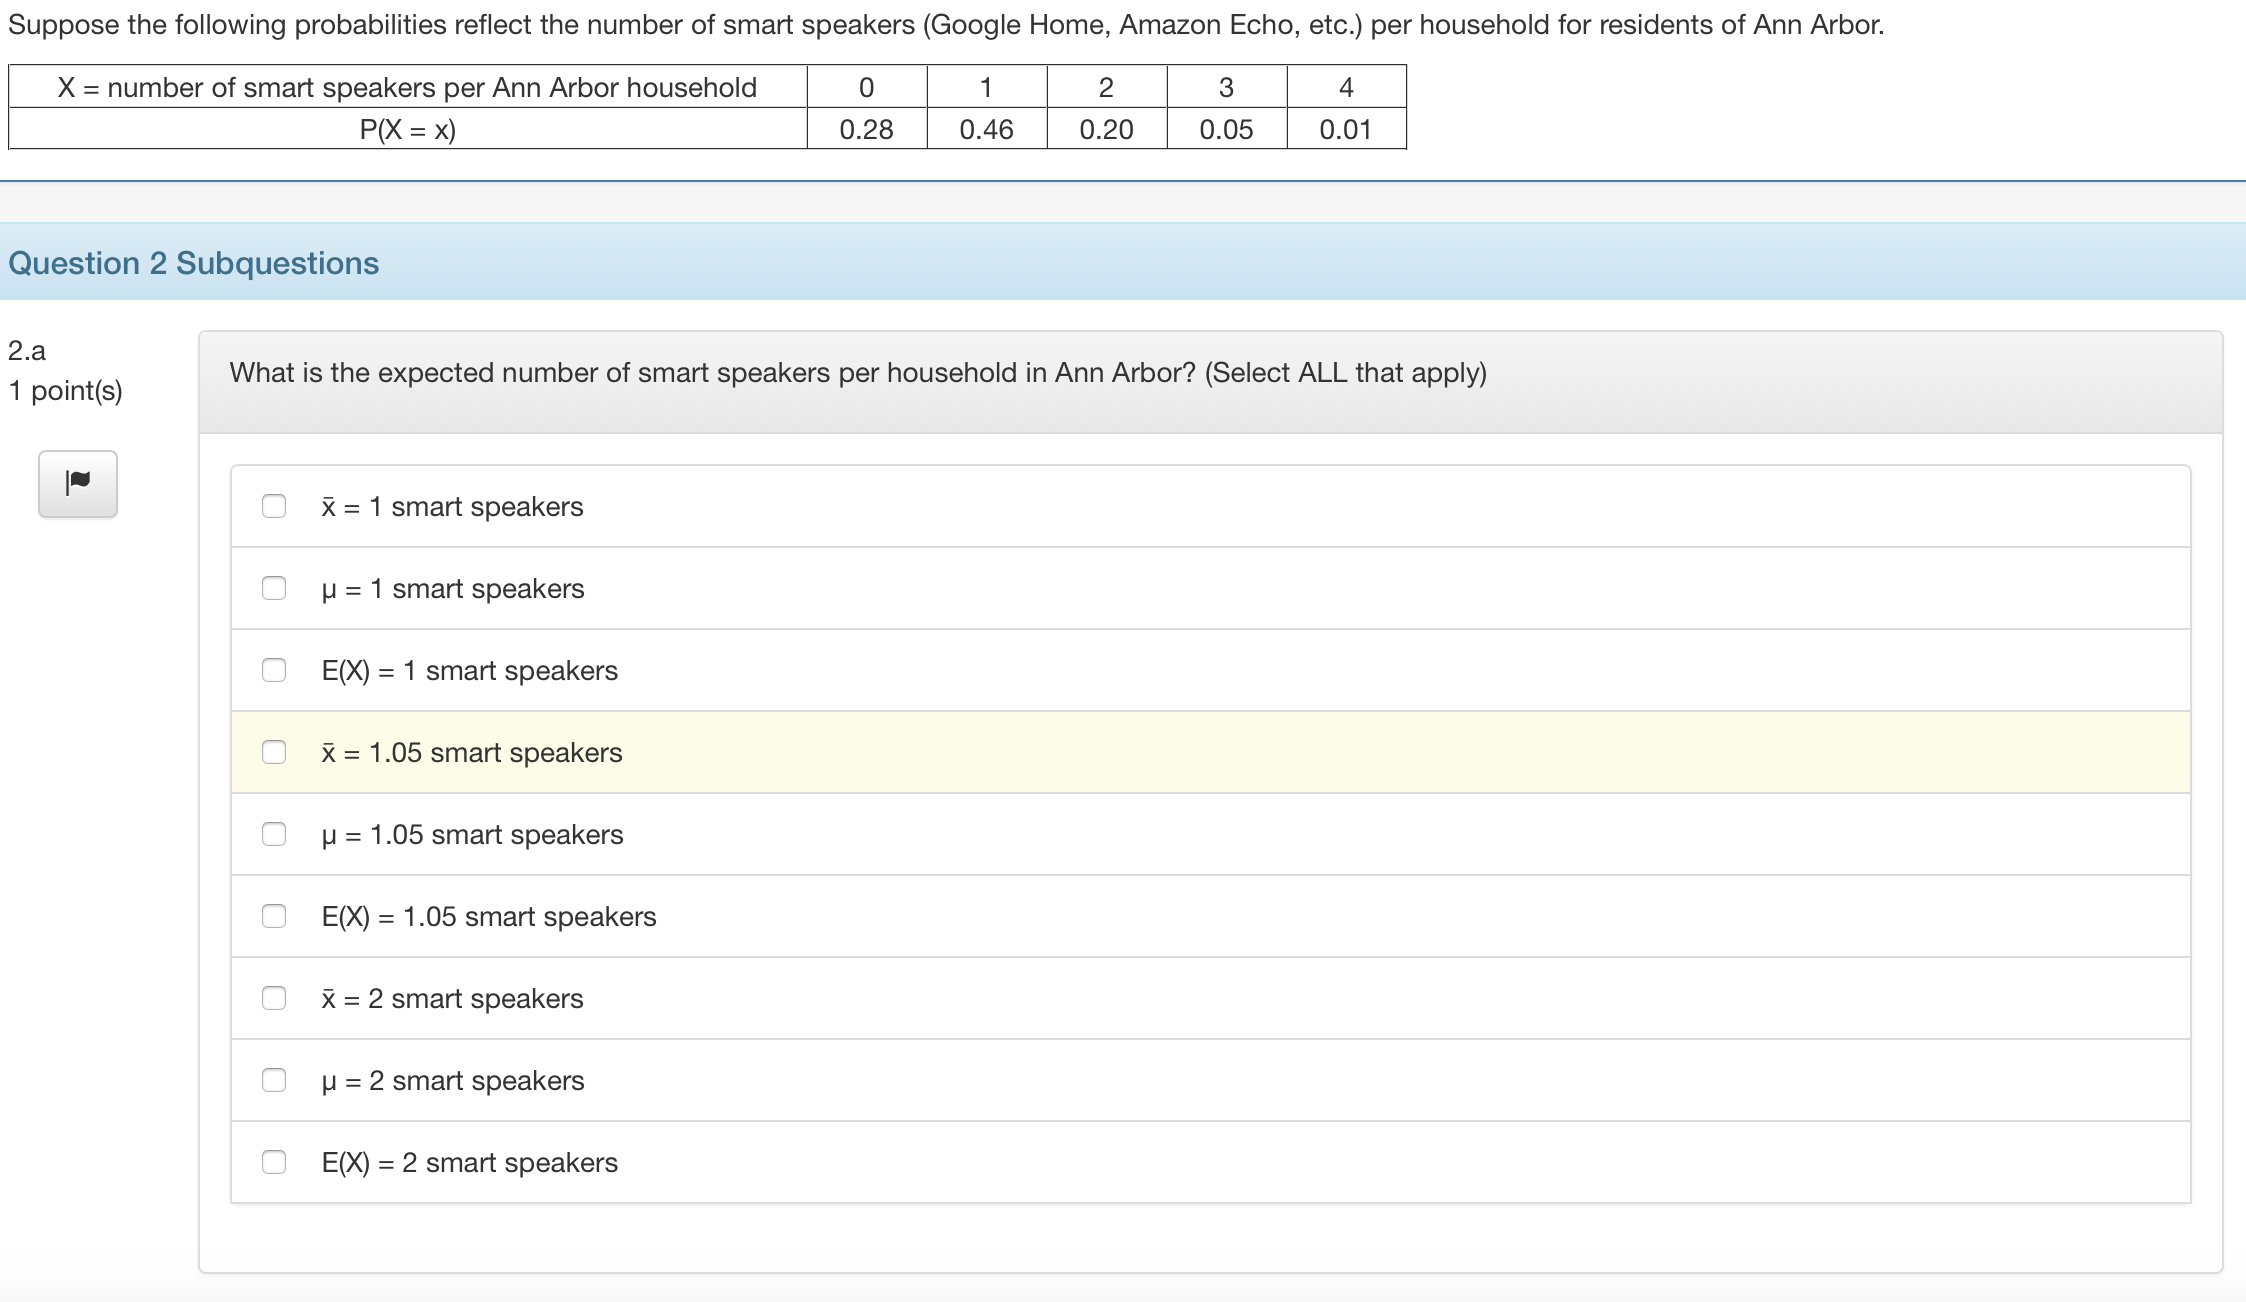The height and width of the screenshot is (1302, 2246).
Task: Check μ = 2 smart speakers option
Action: pyautogui.click(x=274, y=1080)
